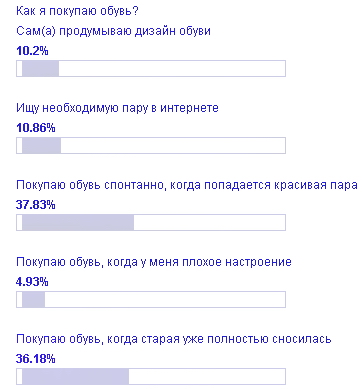Click the filled part of the 36.18% bar
Viewport: 362px width, 389px height.
75,377
